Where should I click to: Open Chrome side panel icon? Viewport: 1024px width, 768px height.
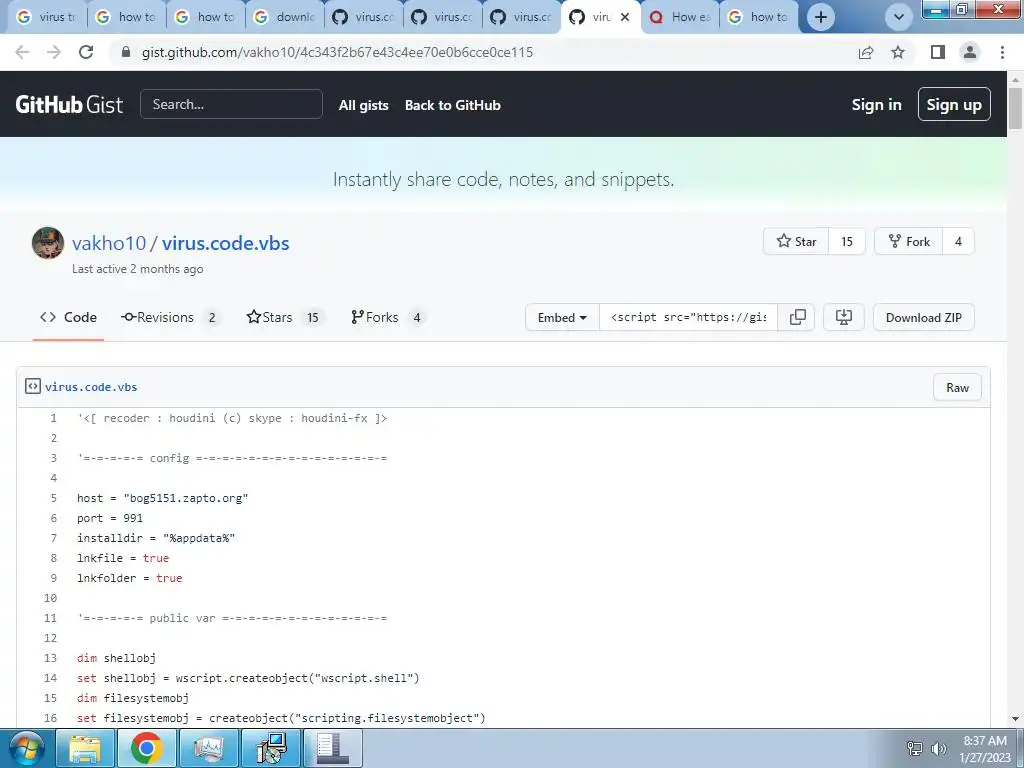[x=938, y=52]
